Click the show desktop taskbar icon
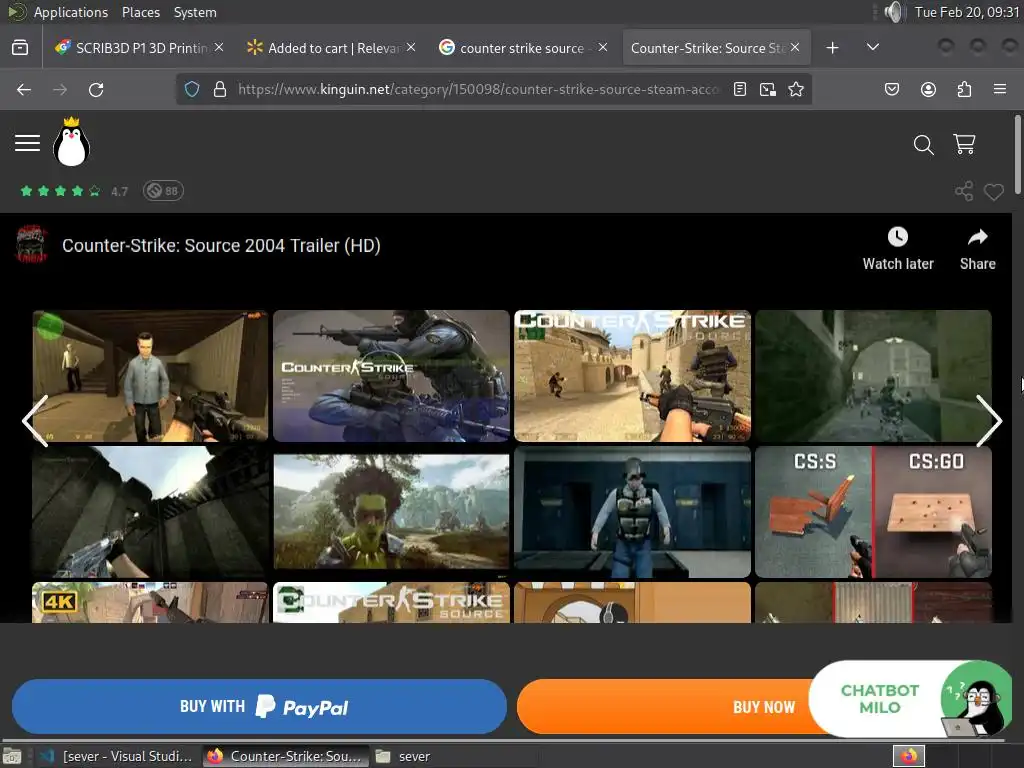Screen dimensions: 1024x768 coord(12,756)
